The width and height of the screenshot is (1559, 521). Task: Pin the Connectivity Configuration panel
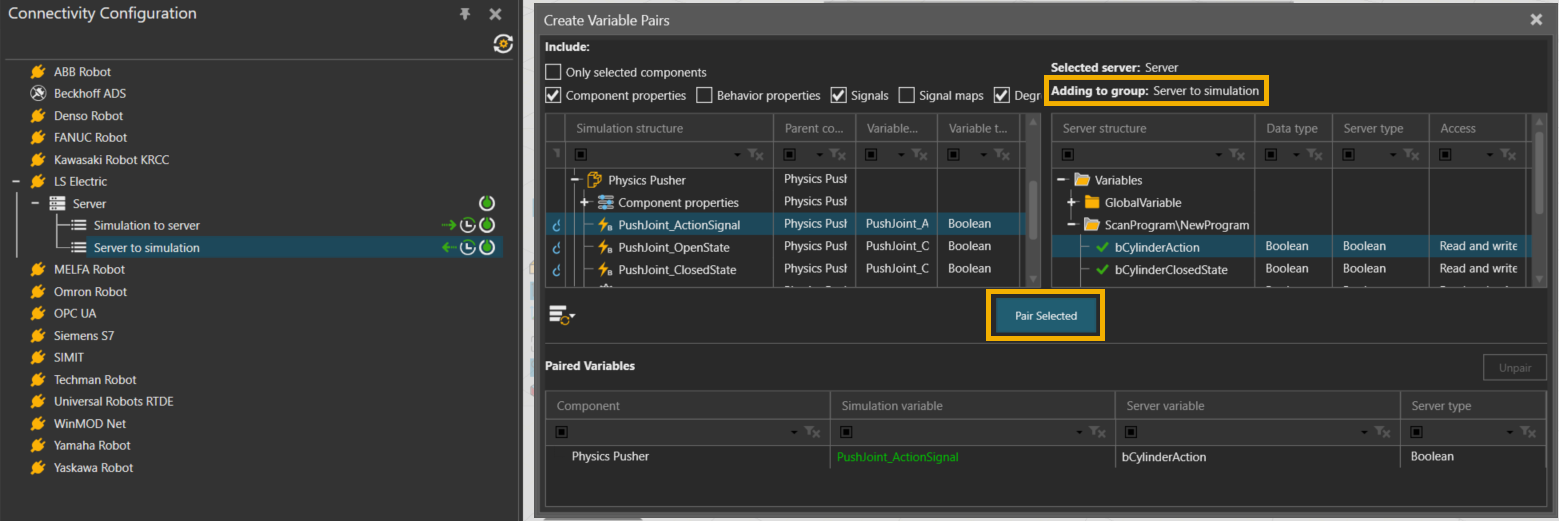click(x=465, y=14)
